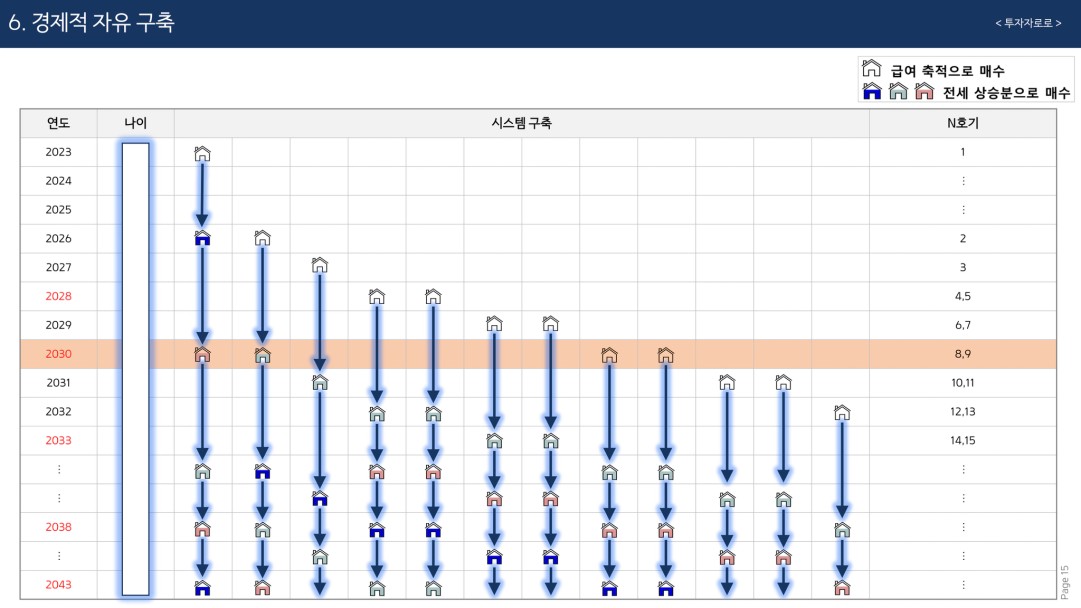The width and height of the screenshot is (1081, 608).
Task: Click the red year cell '2043'
Action: (x=59, y=585)
